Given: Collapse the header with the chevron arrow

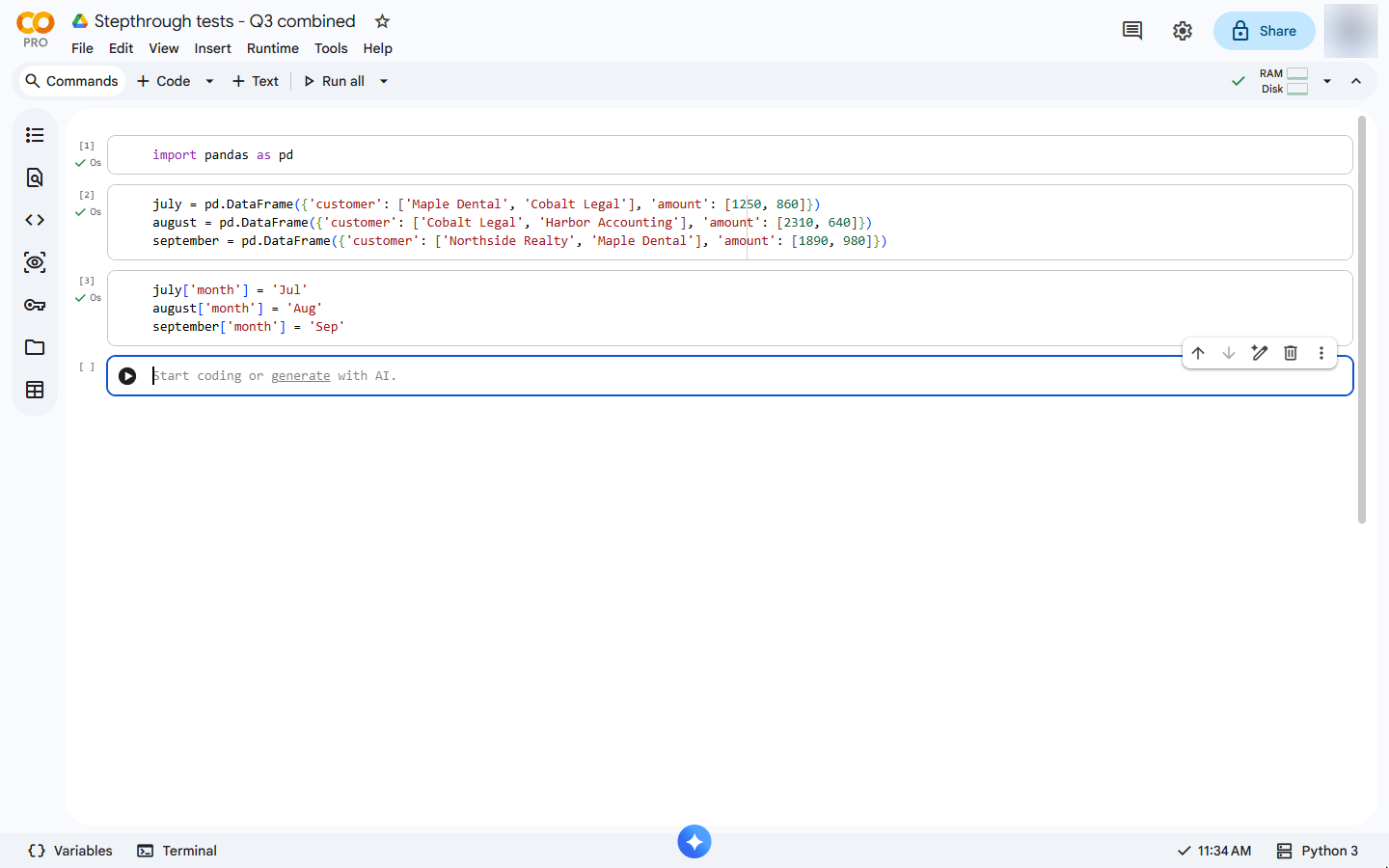Looking at the screenshot, I should pyautogui.click(x=1356, y=81).
